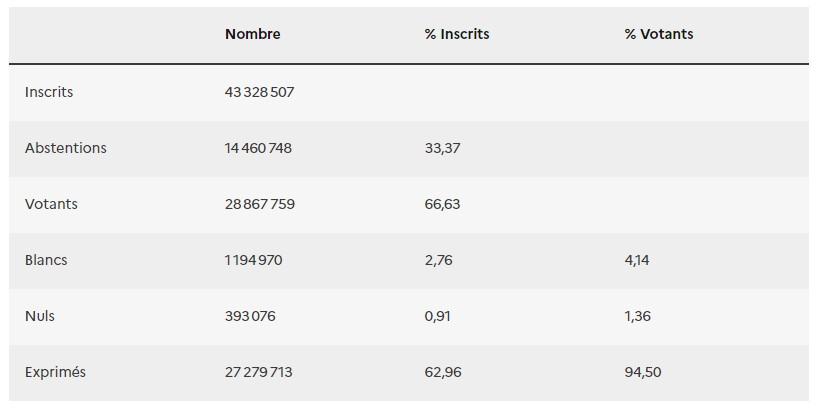Screen dimensions: 817x411
Task: Click the votants count 28 867 759
Action: (260, 204)
